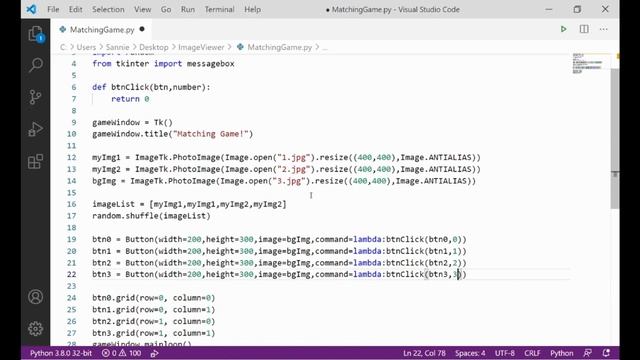The height and width of the screenshot is (360, 640).
Task: Change language mode via Python
Action: tap(562, 353)
